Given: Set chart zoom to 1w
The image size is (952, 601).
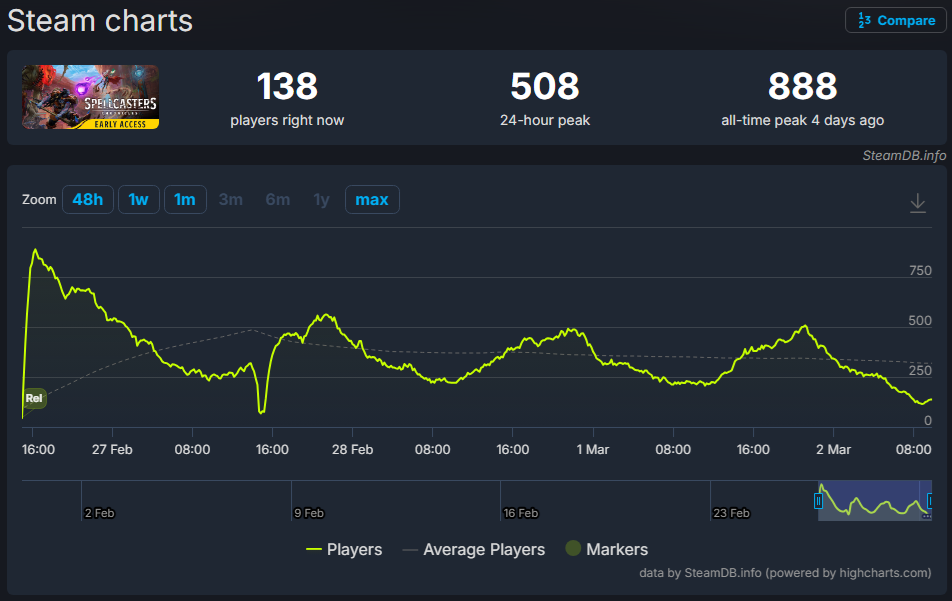Looking at the screenshot, I should [x=138, y=199].
